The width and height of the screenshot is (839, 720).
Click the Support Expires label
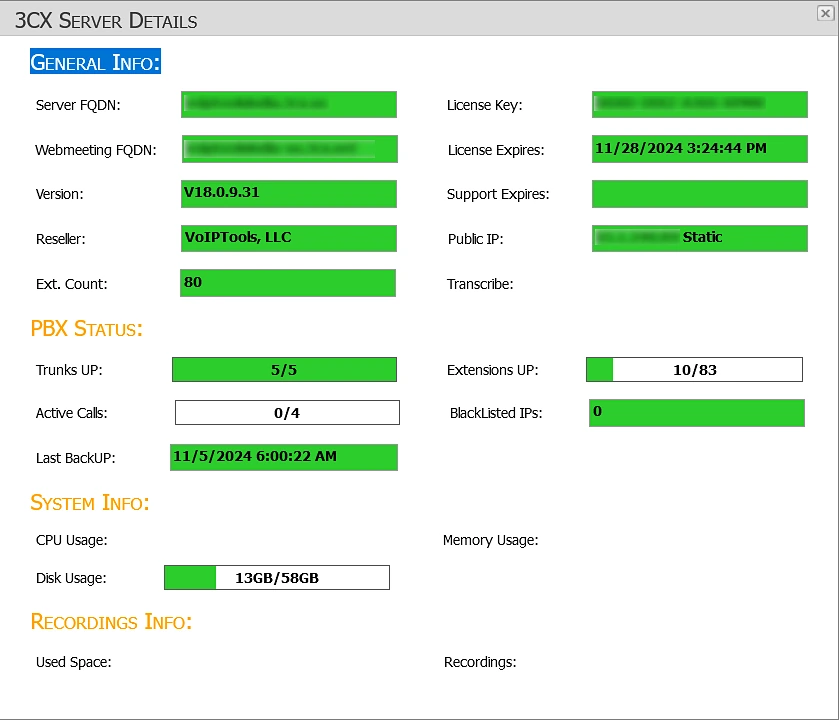point(498,194)
